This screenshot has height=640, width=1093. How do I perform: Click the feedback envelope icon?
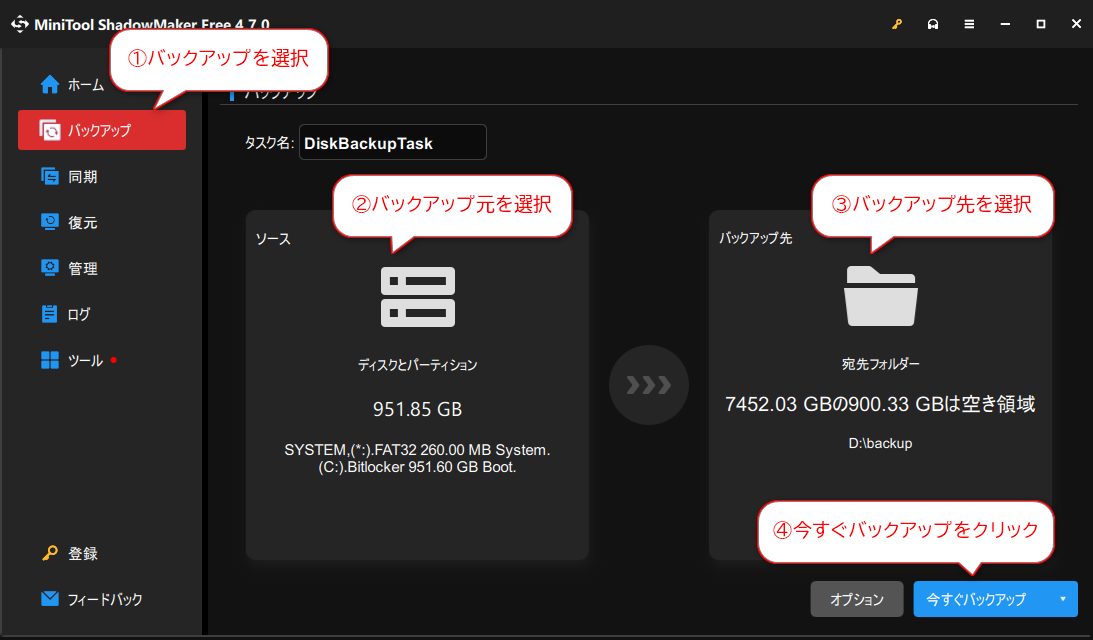pos(49,599)
